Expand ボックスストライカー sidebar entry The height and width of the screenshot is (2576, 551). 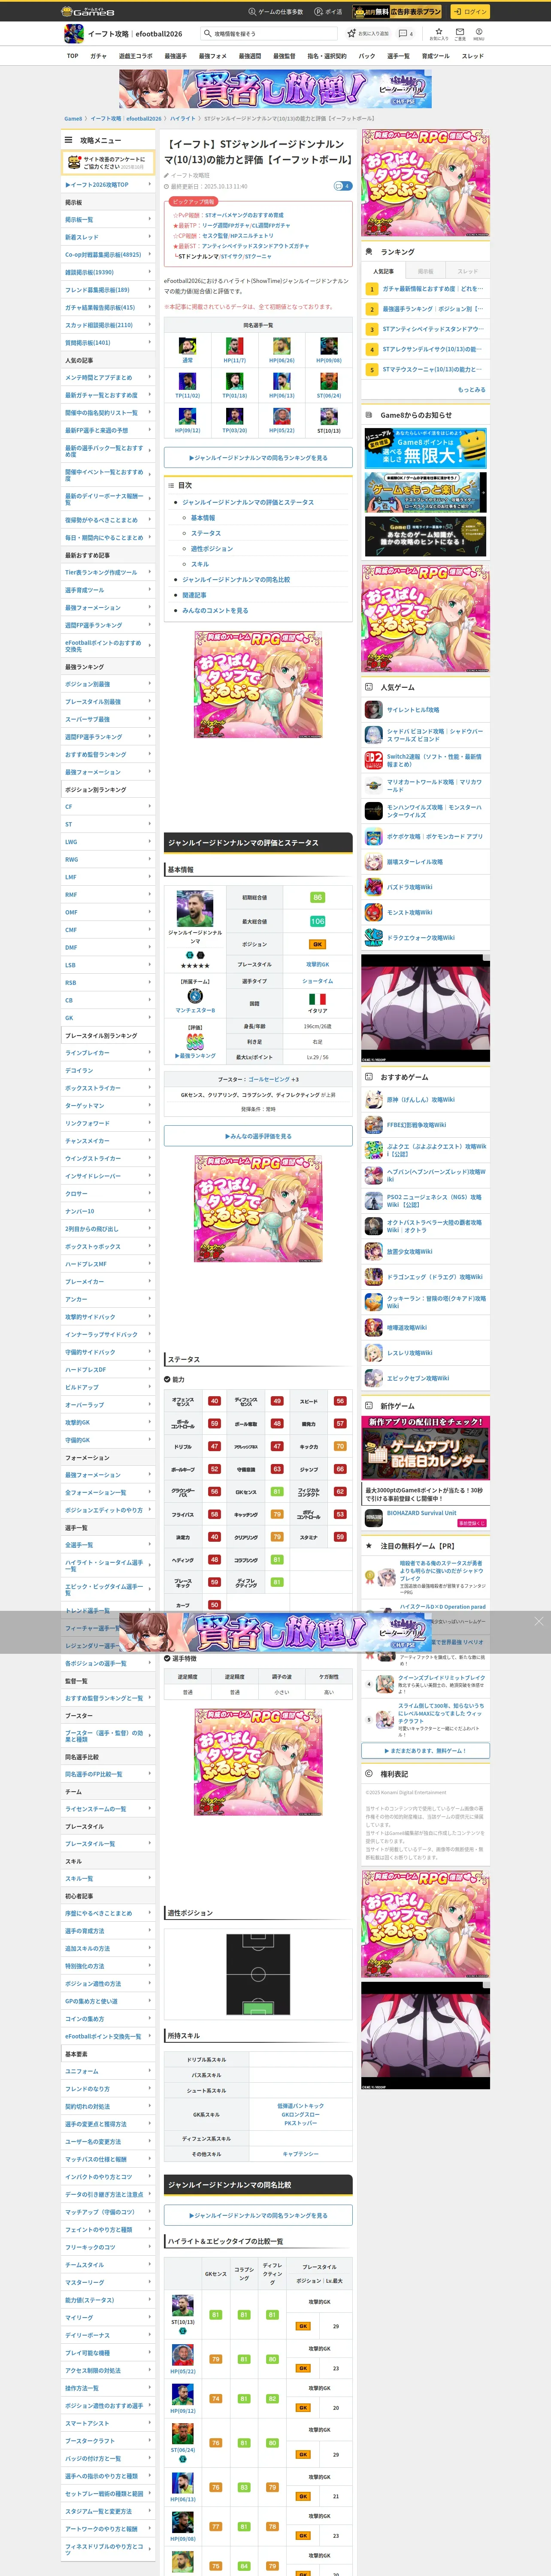pyautogui.click(x=108, y=1088)
